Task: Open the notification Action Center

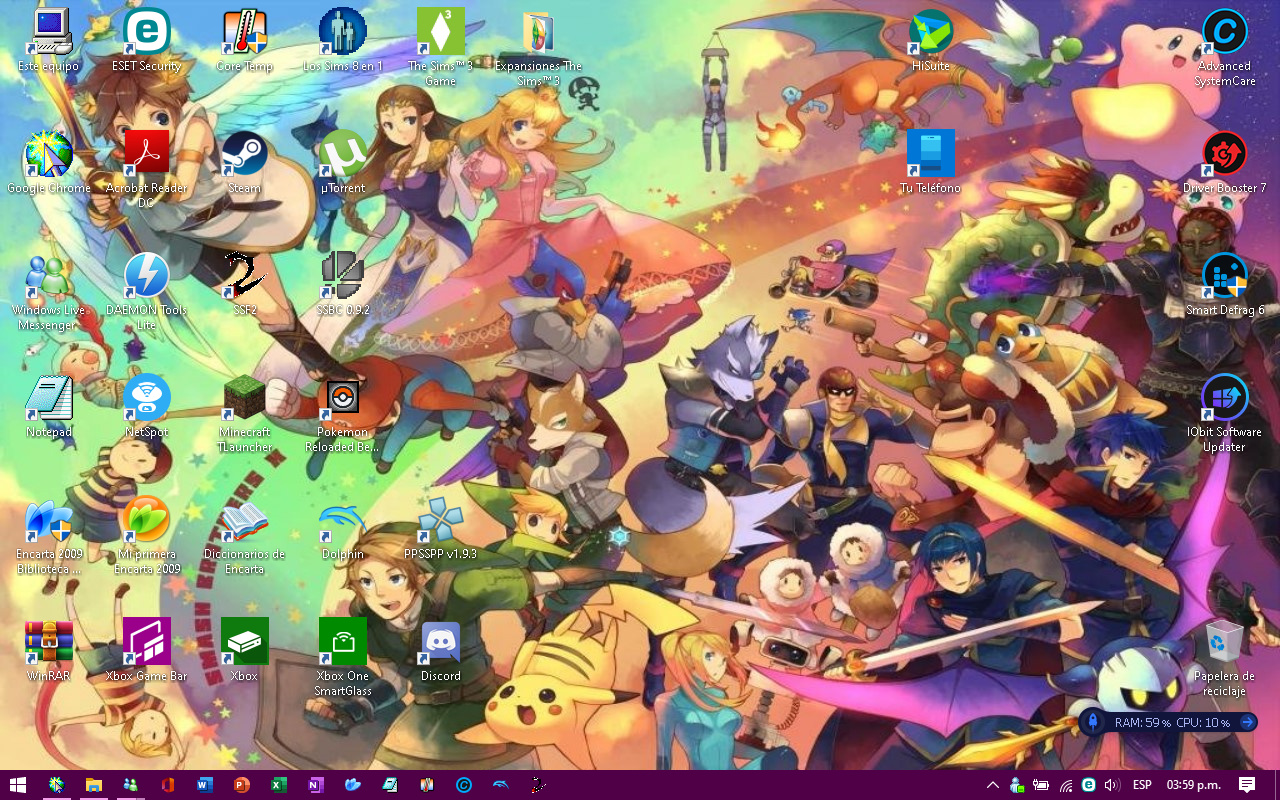Action: [x=1247, y=785]
